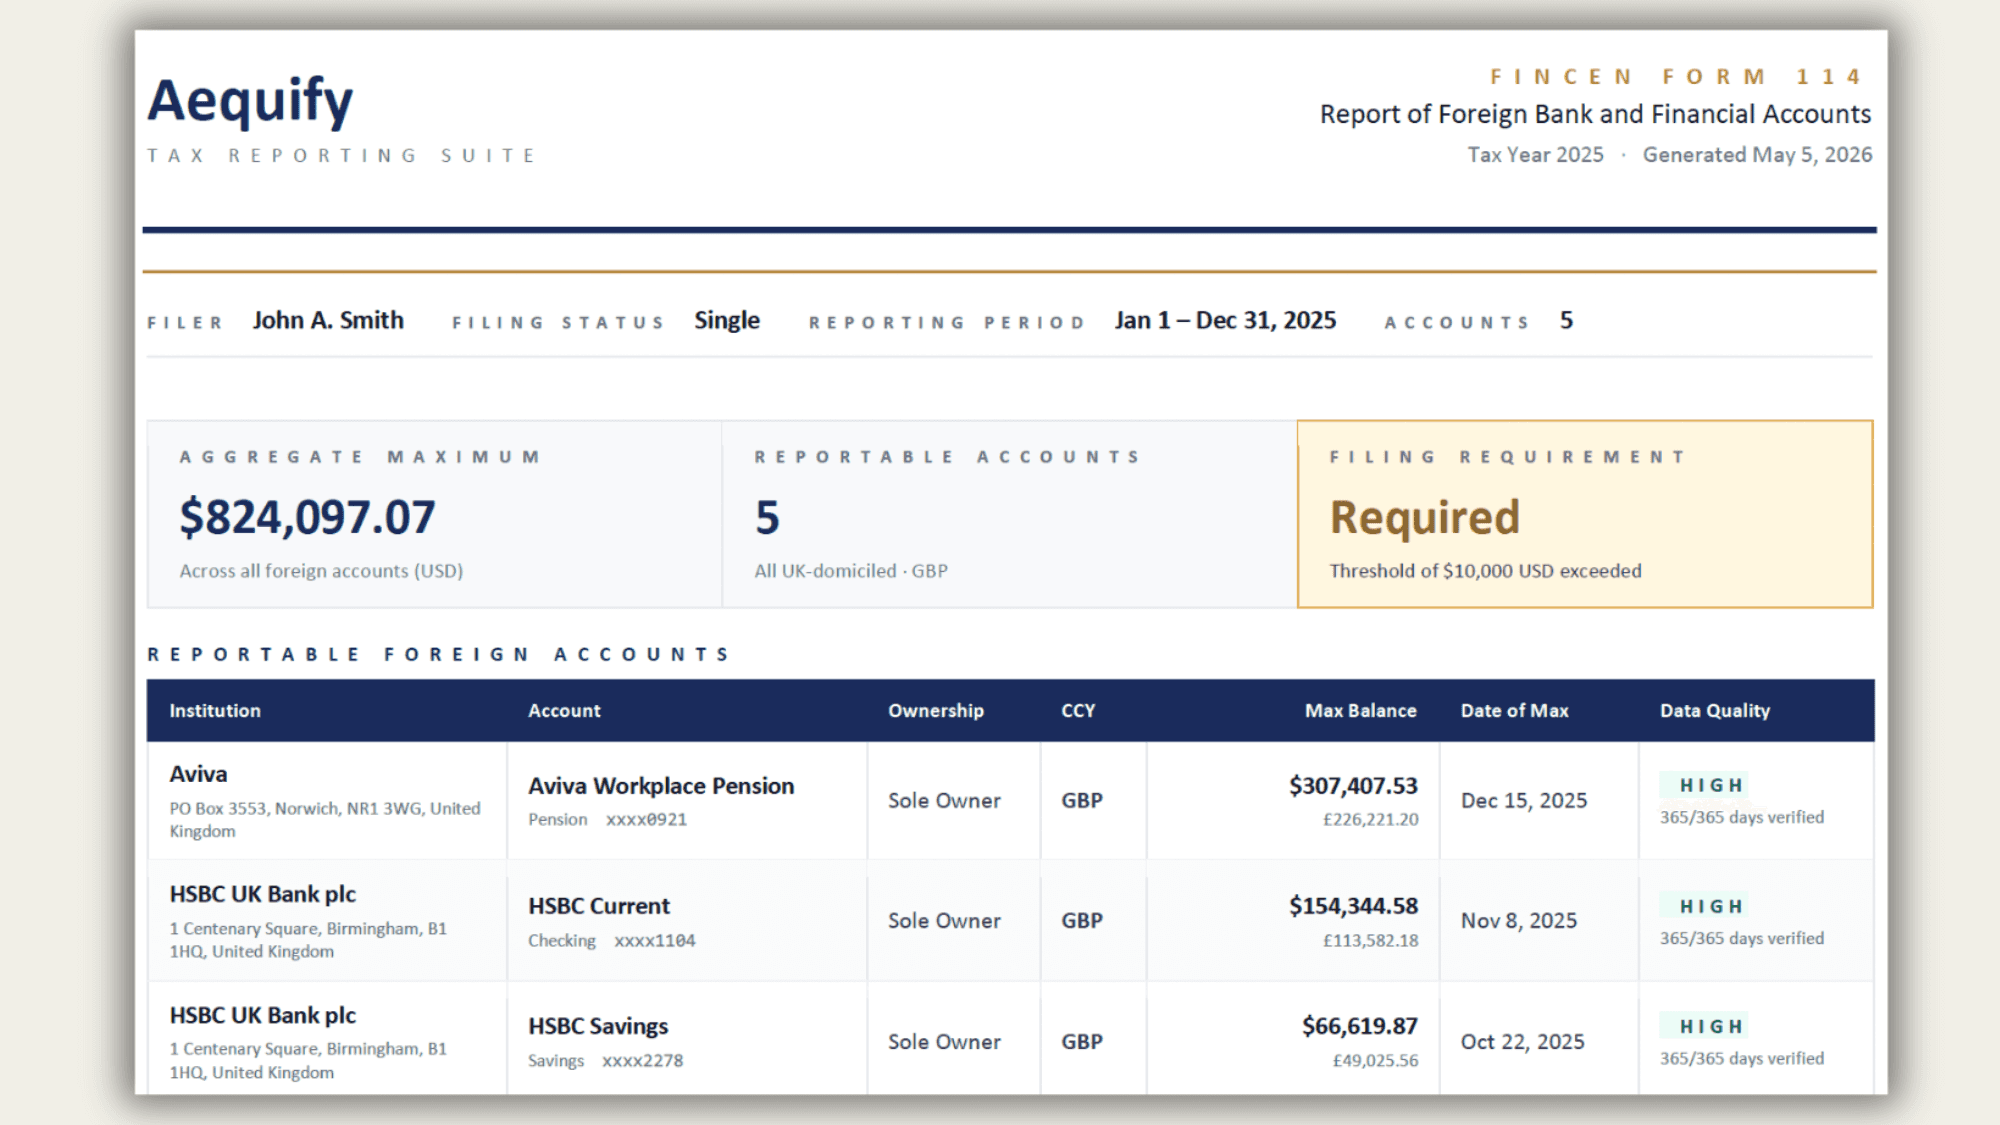Viewport: 2000px width, 1125px height.
Task: Select the 'HSBC Savings' account name
Action: coord(598,1026)
